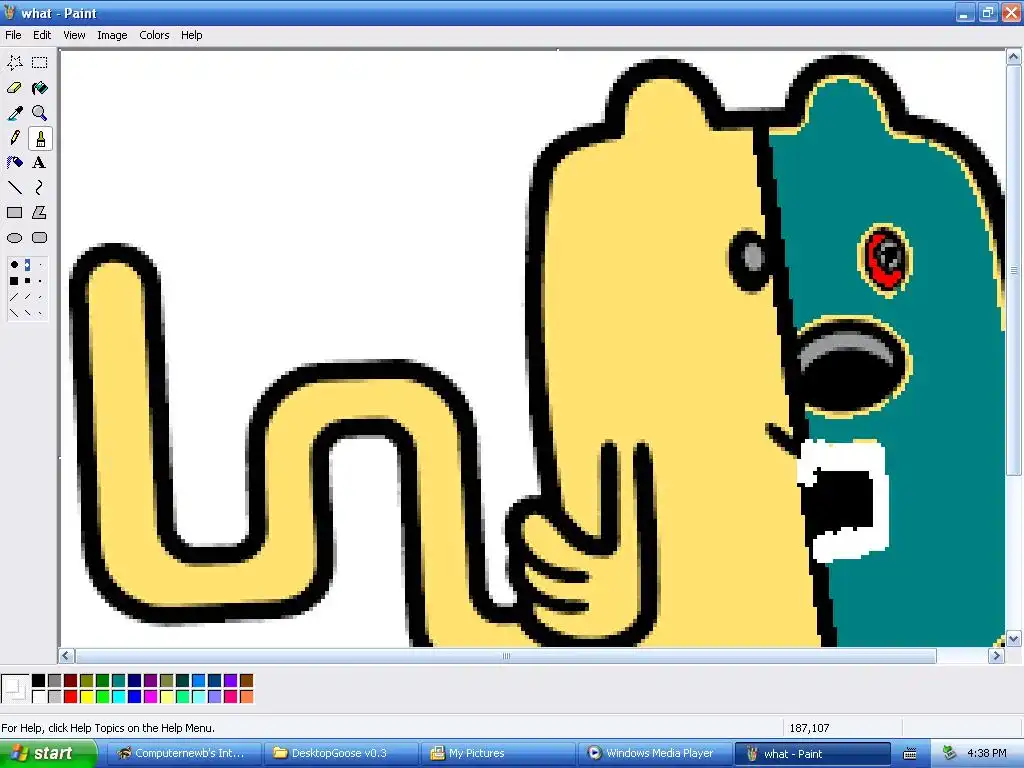Select the Polygon shape tool
This screenshot has width=1024, height=768.
40,213
